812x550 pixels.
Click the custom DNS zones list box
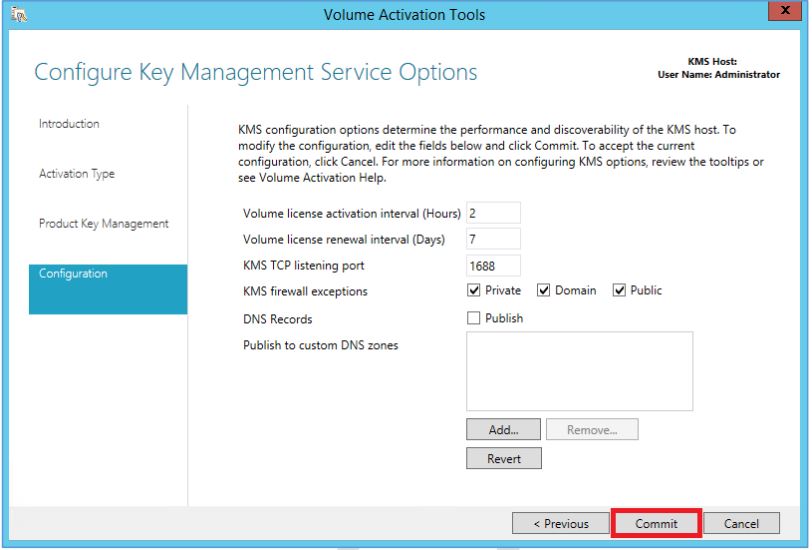point(579,371)
